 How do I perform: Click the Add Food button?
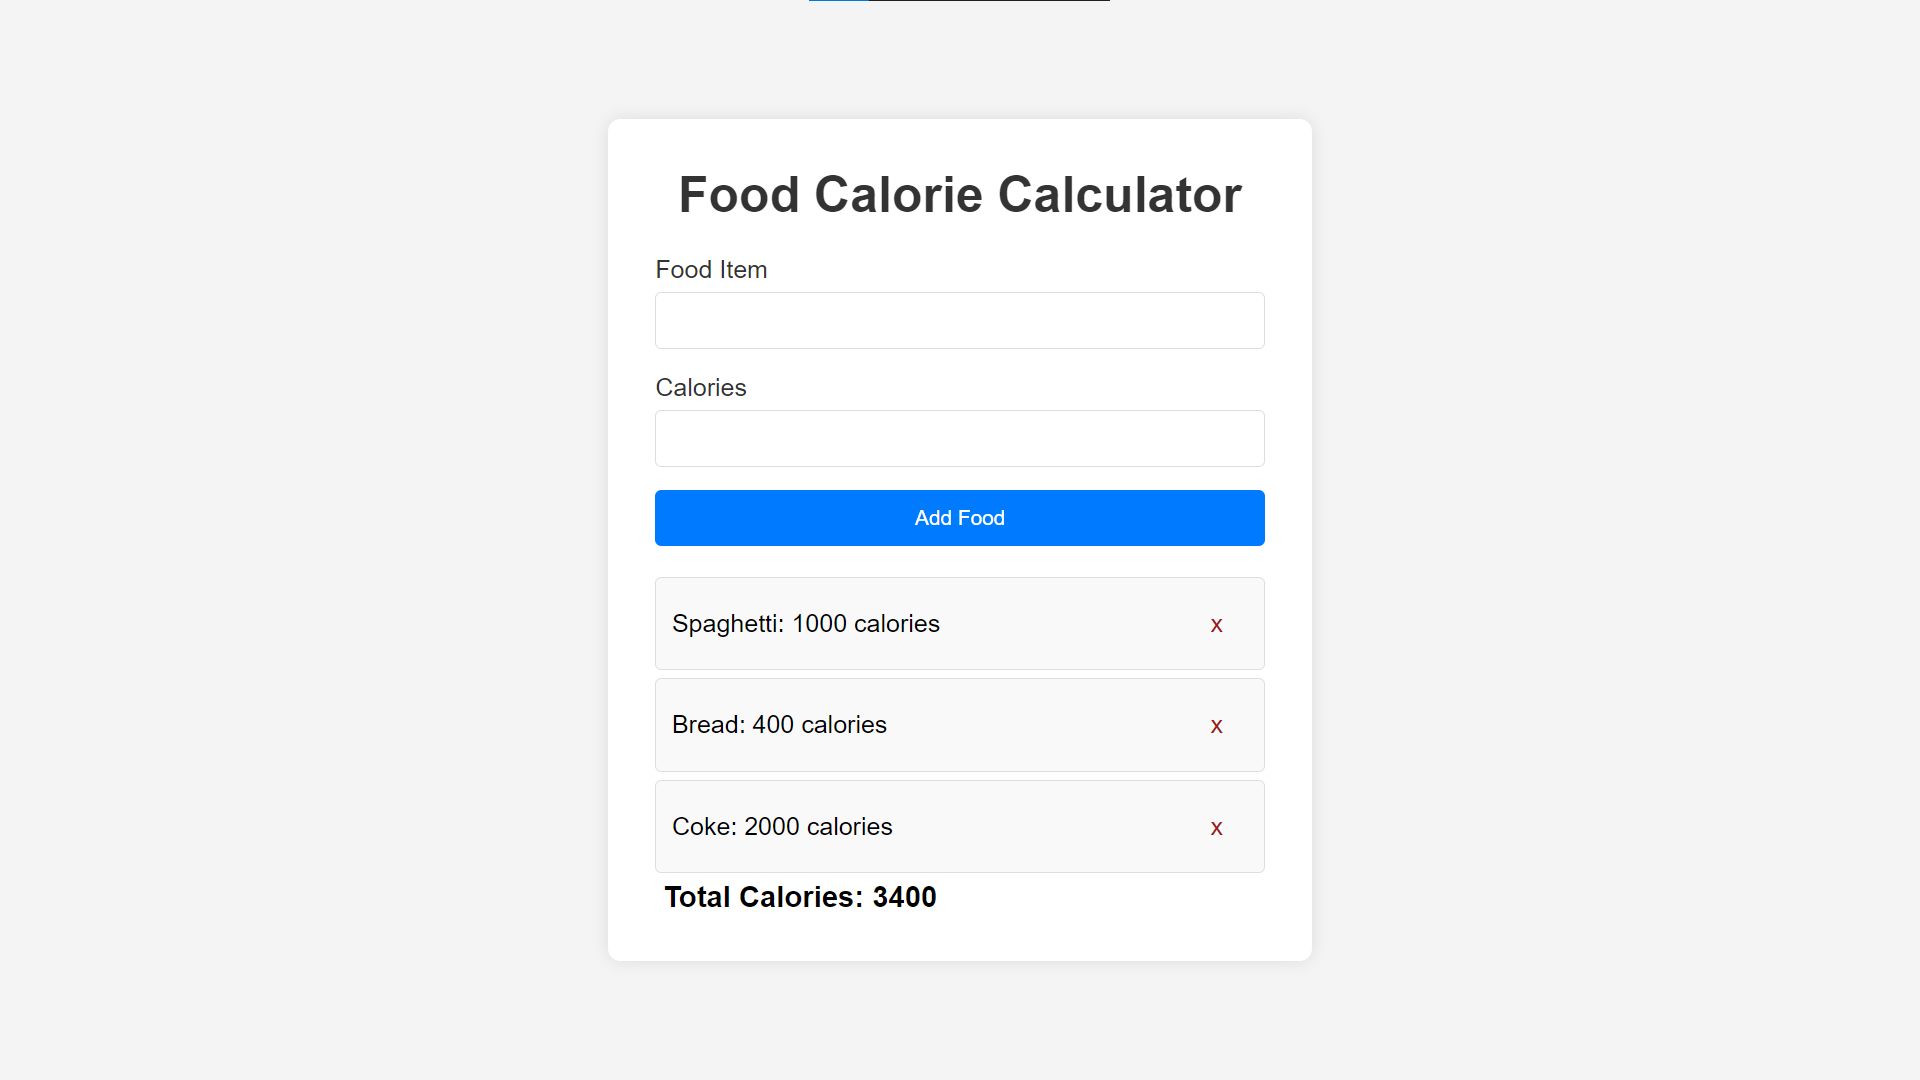pos(960,518)
